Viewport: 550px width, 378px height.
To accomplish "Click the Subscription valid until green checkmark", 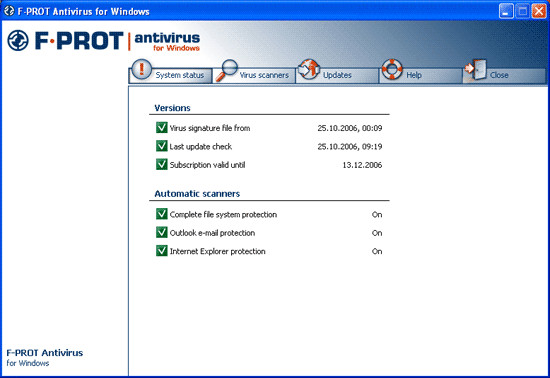I will tap(162, 164).
